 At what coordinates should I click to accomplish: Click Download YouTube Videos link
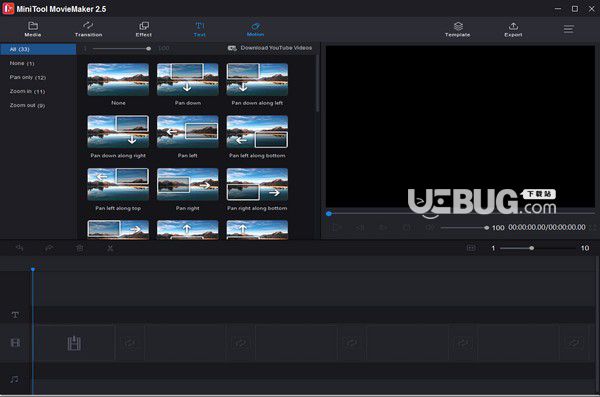276,48
